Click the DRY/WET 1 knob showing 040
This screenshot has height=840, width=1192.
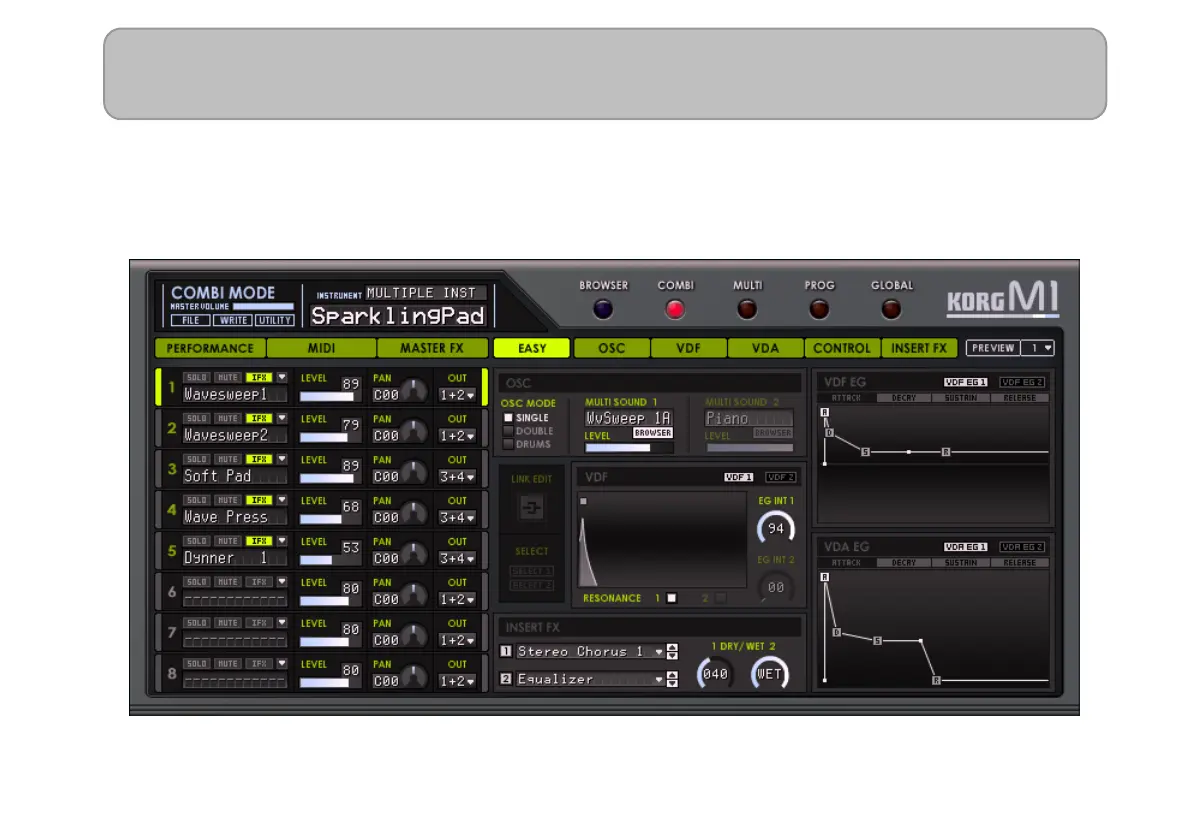[x=715, y=674]
